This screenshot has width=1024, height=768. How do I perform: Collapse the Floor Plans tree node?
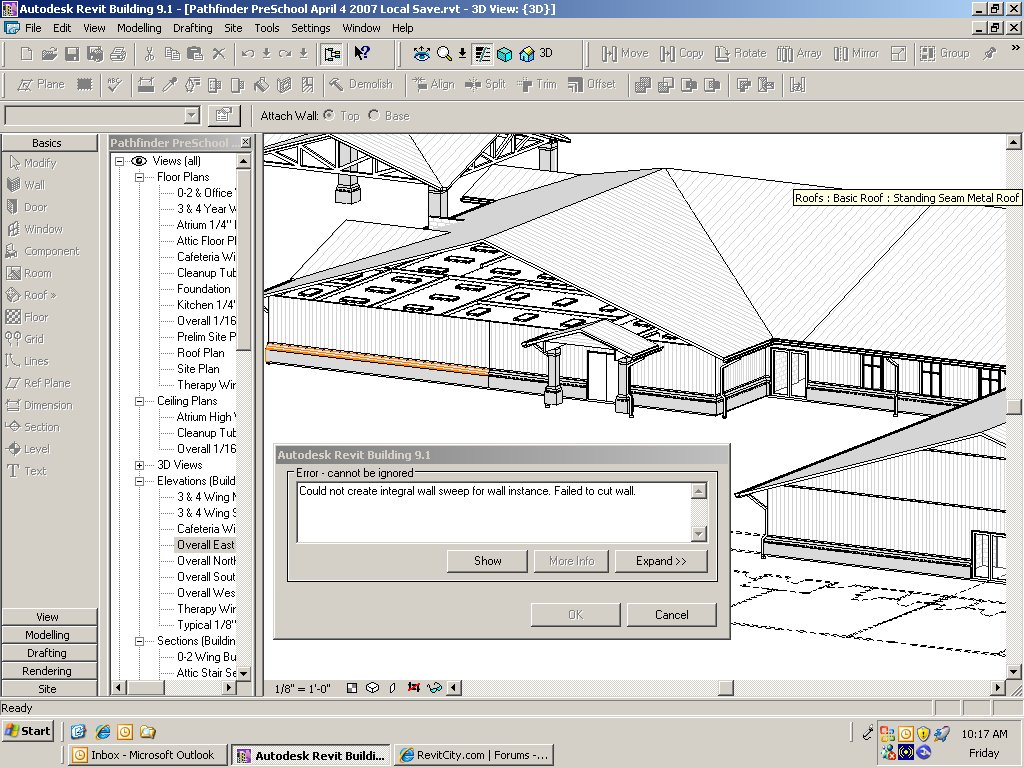click(140, 177)
